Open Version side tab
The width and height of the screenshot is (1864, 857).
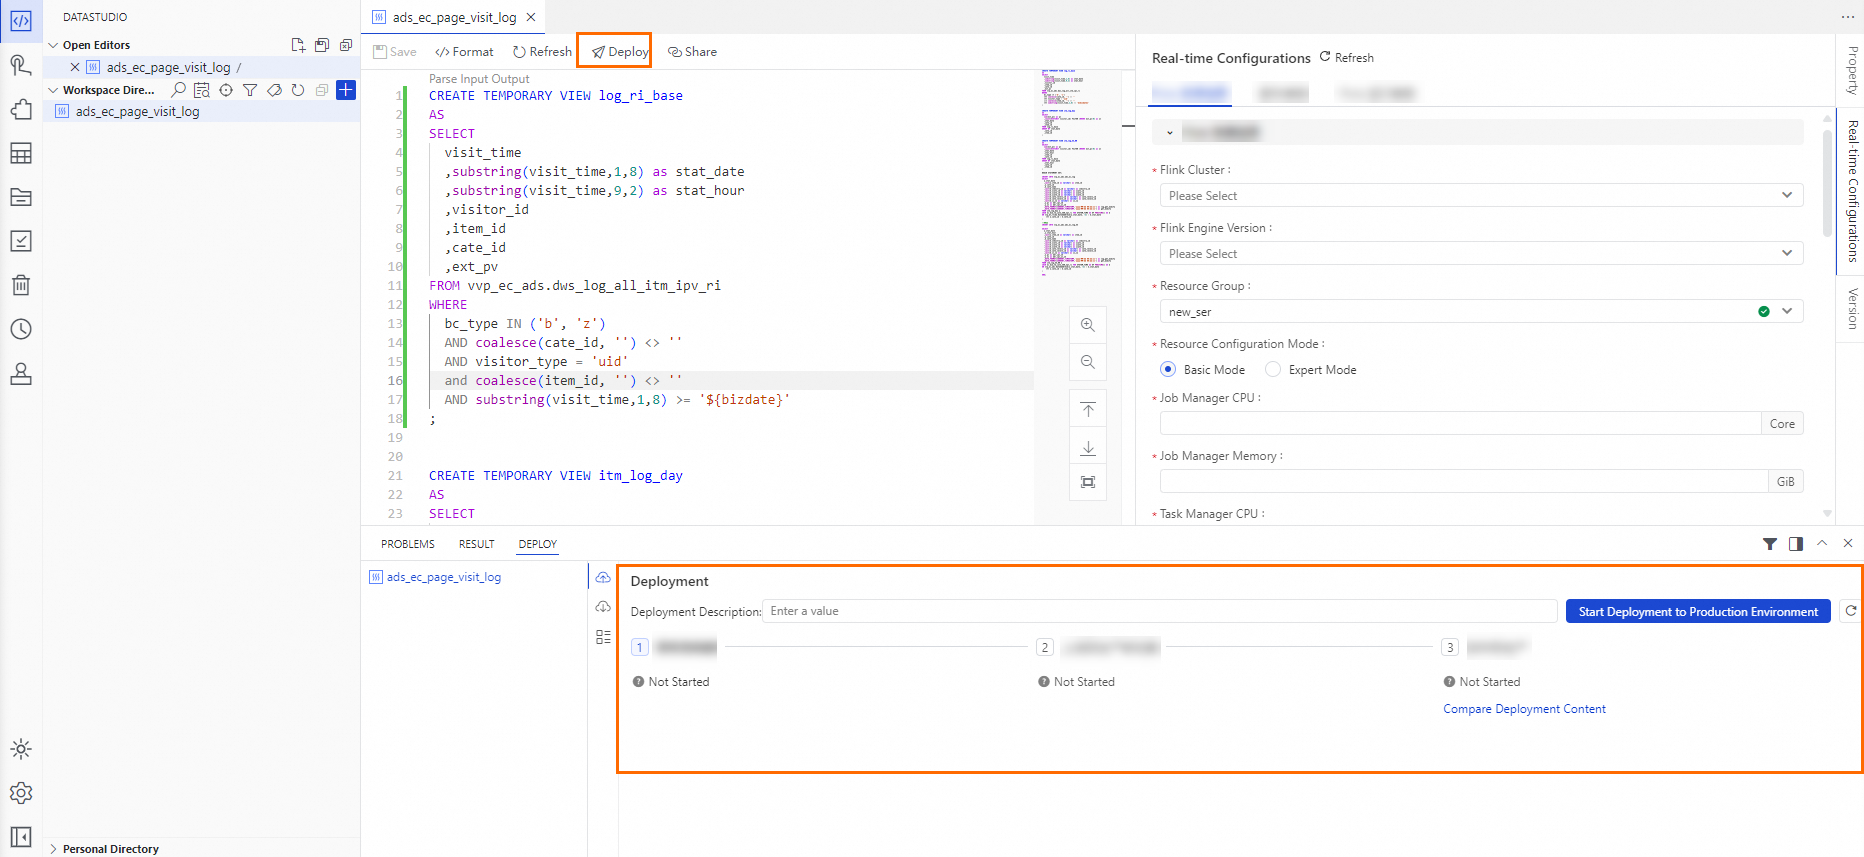click(1852, 309)
